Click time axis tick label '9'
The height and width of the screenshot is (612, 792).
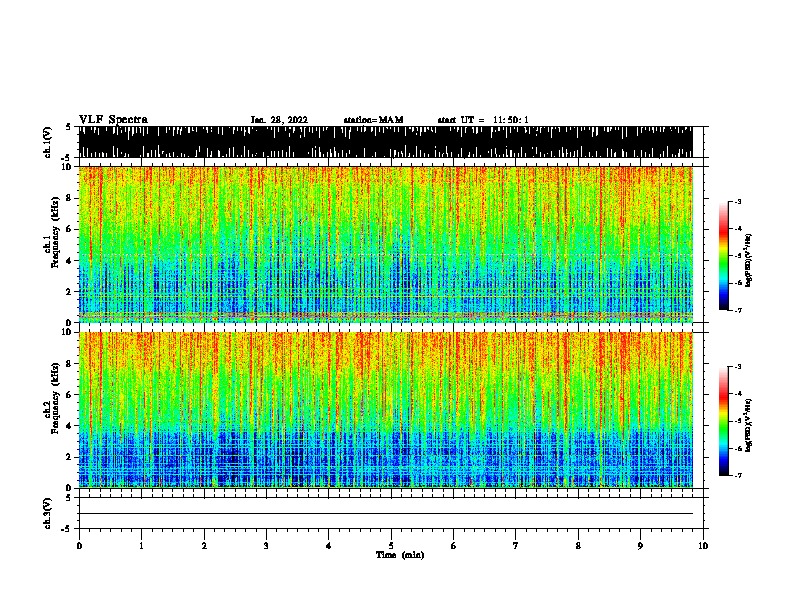click(640, 546)
